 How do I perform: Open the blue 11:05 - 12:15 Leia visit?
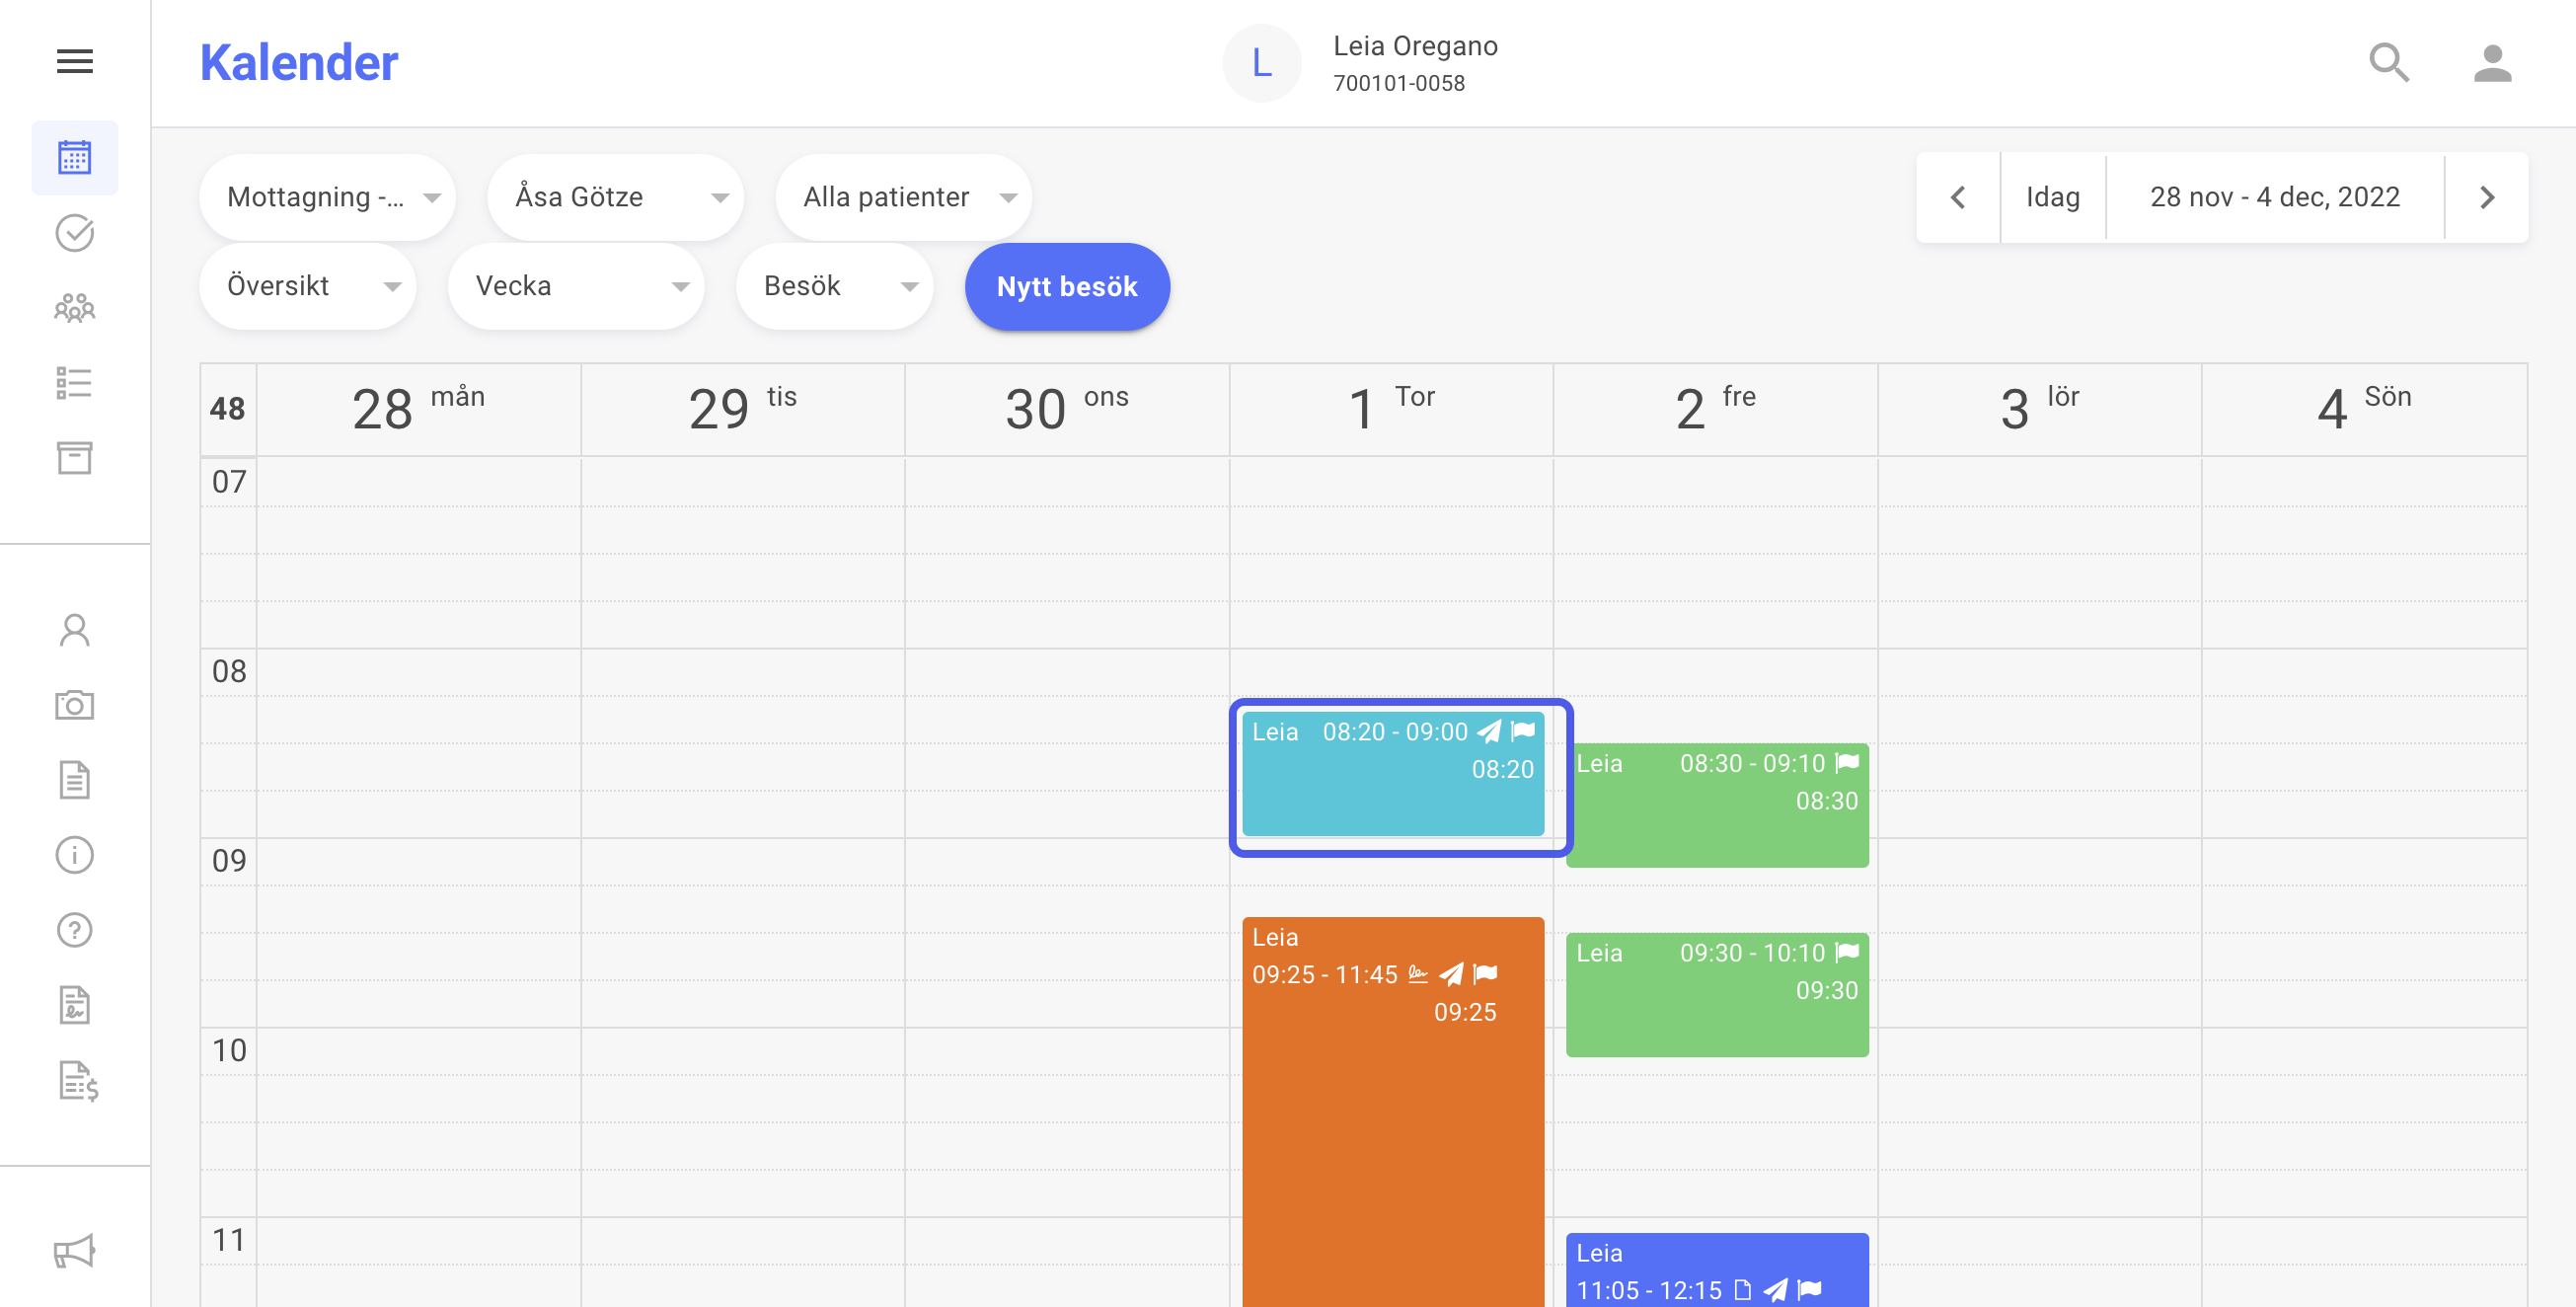click(1716, 1270)
